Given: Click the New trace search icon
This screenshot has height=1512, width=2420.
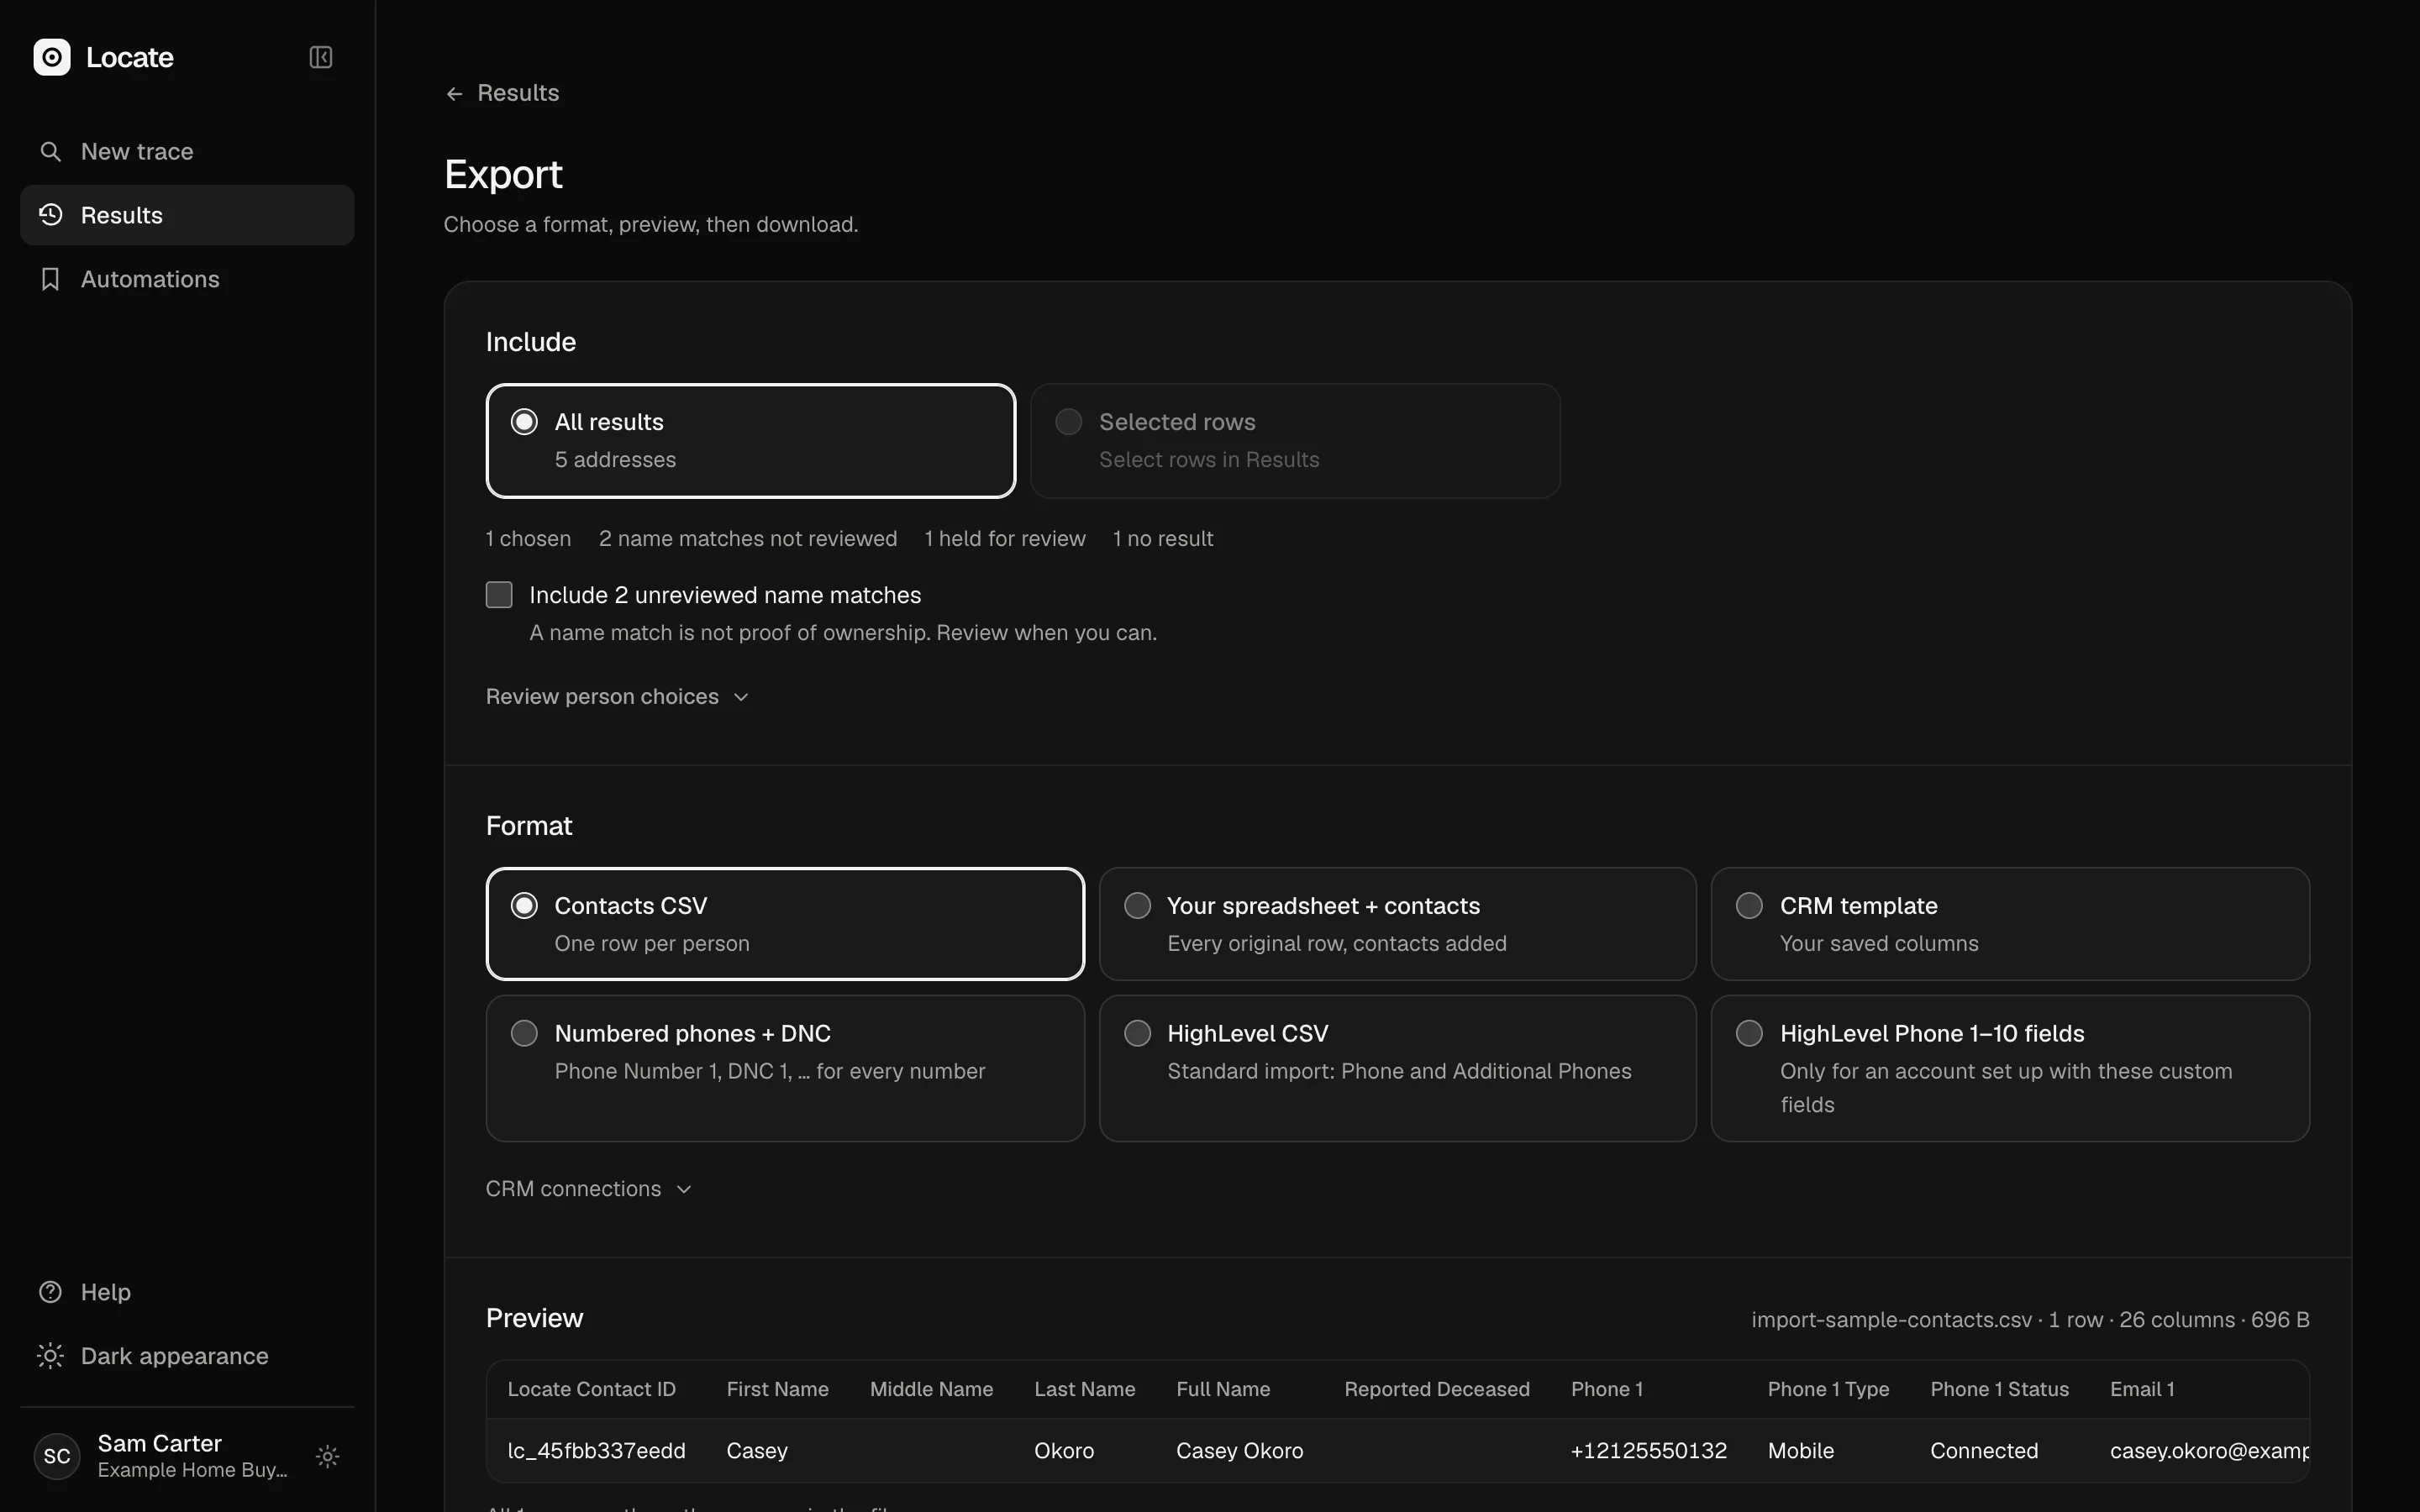Looking at the screenshot, I should [50, 151].
